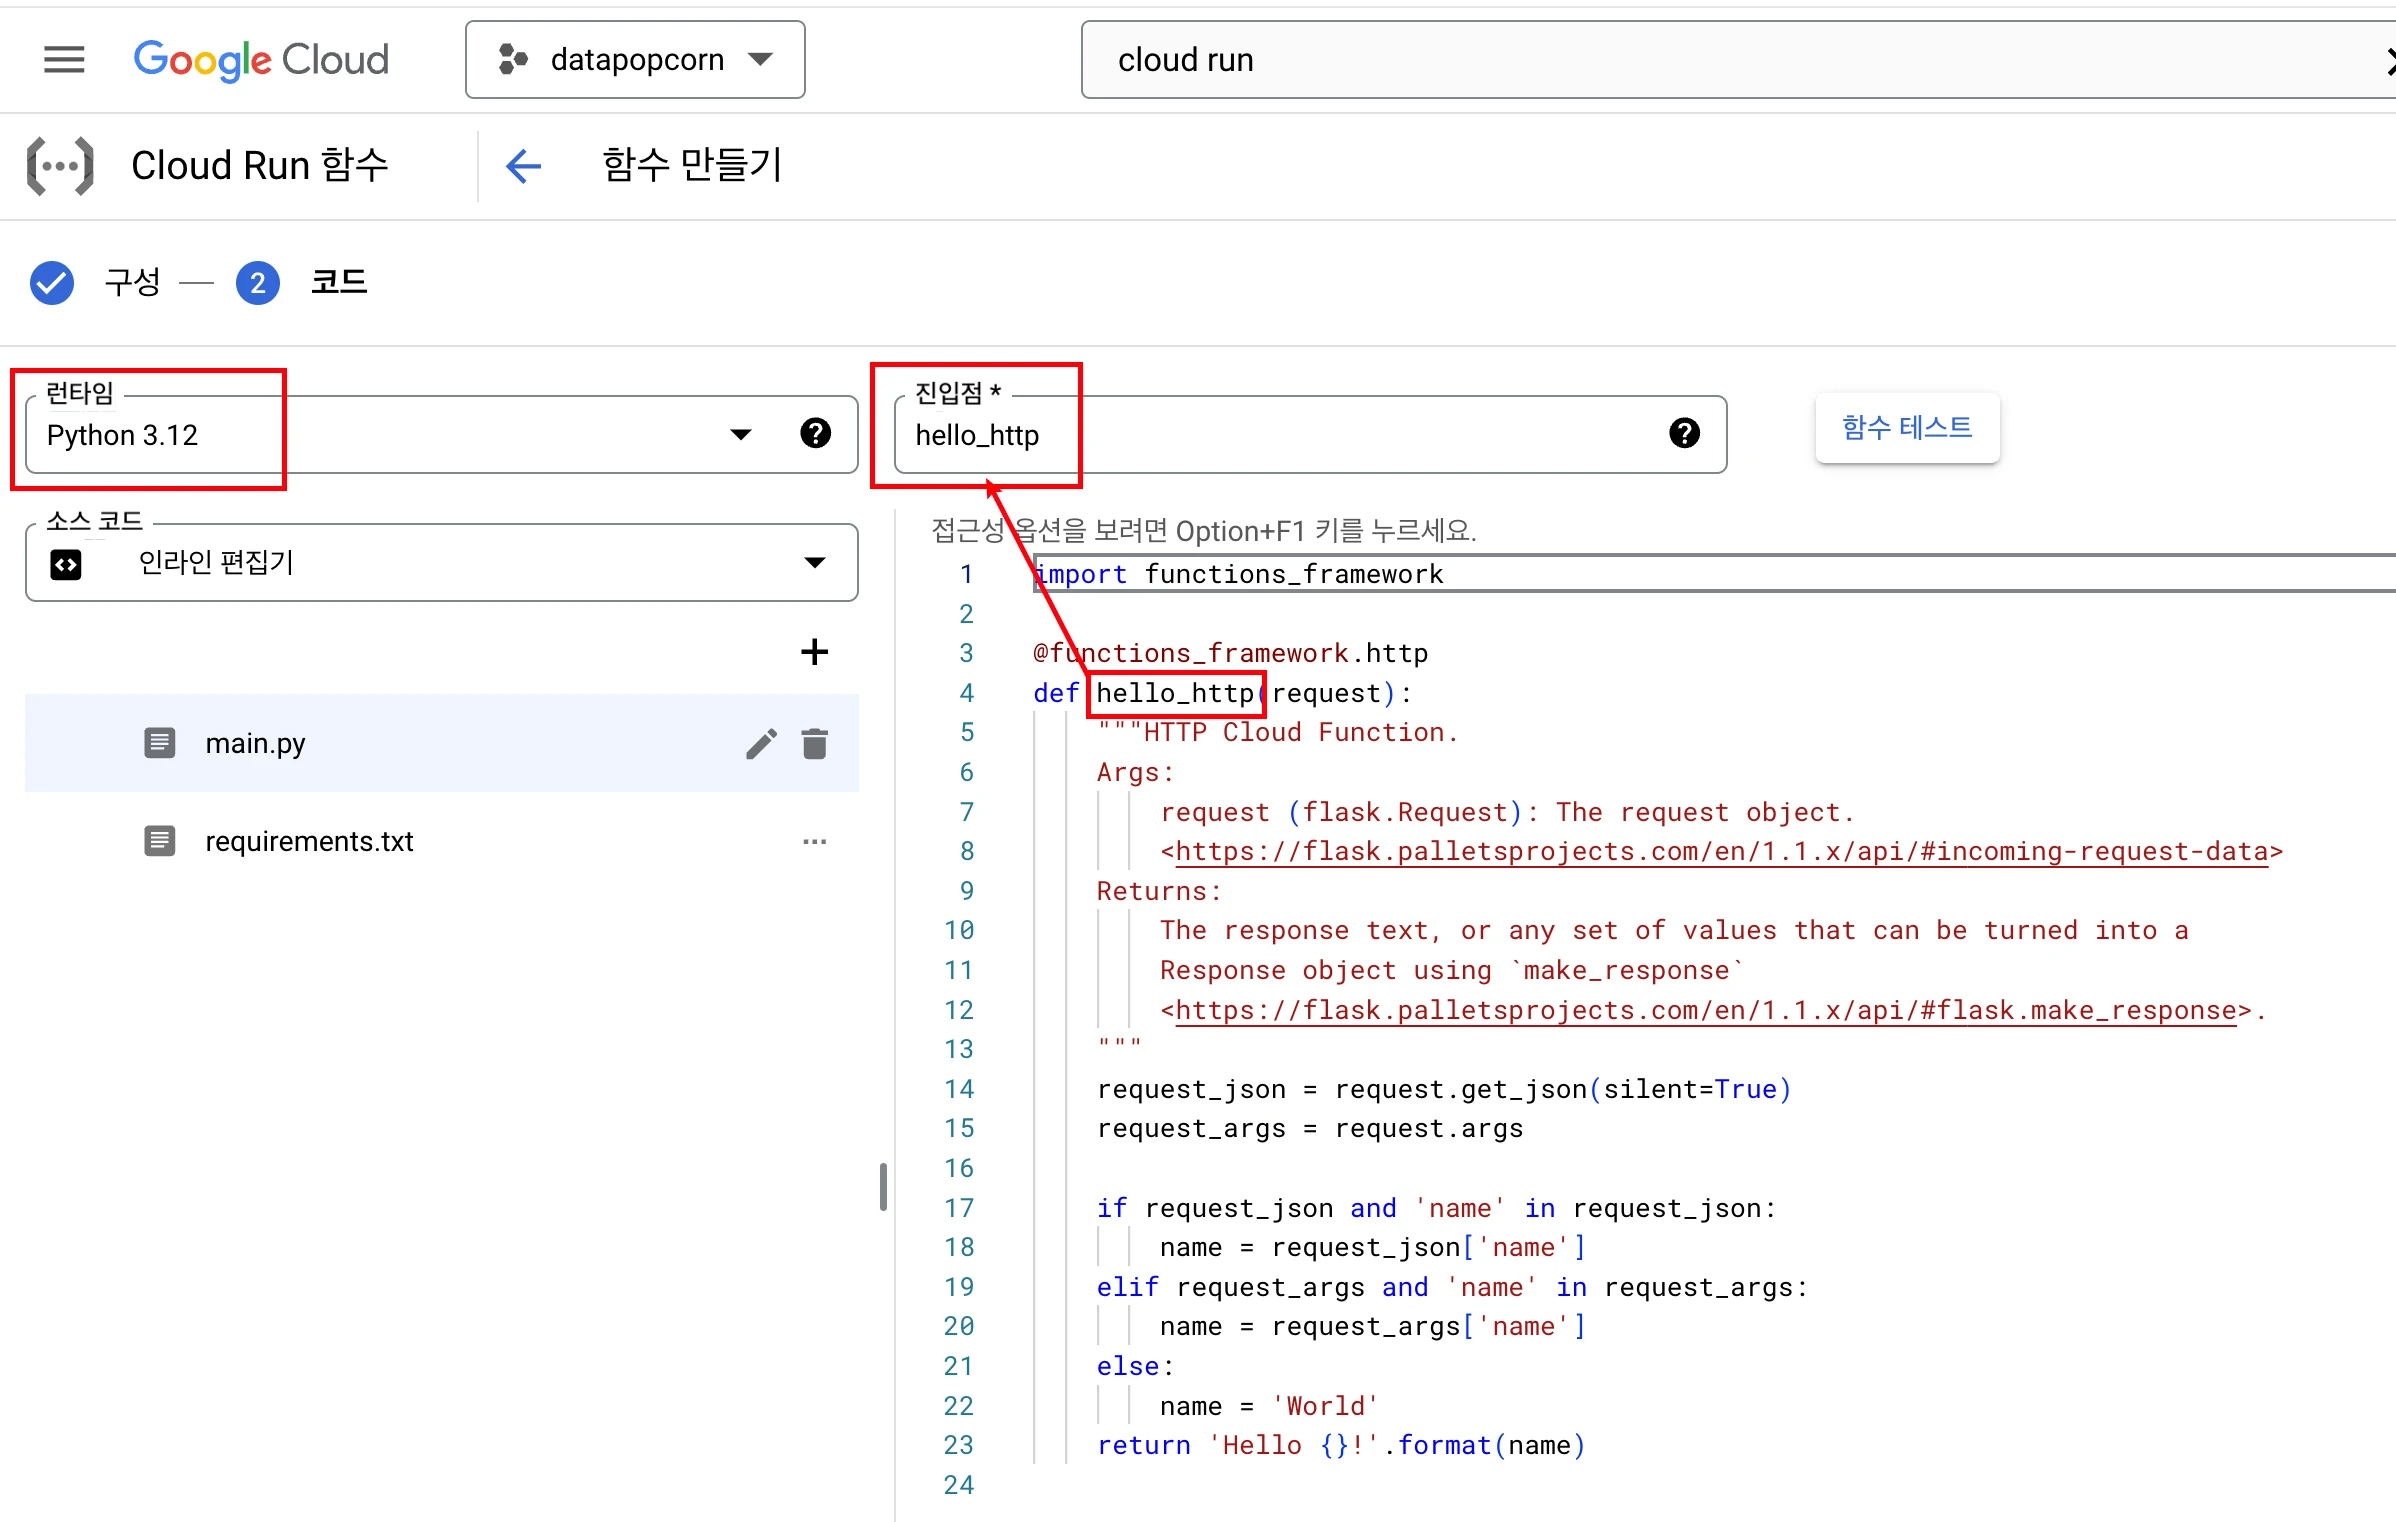Add a new file with plus icon
The width and height of the screenshot is (2396, 1522).
pyautogui.click(x=814, y=652)
